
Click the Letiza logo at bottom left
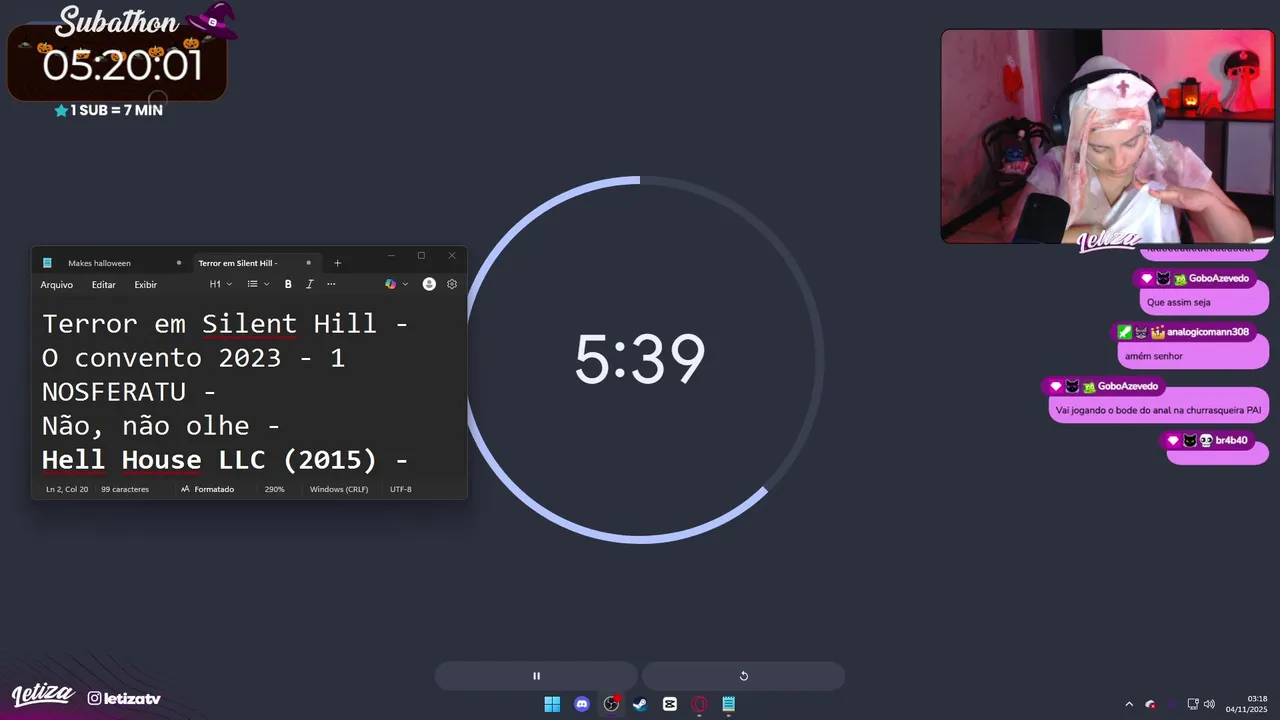pos(42,695)
